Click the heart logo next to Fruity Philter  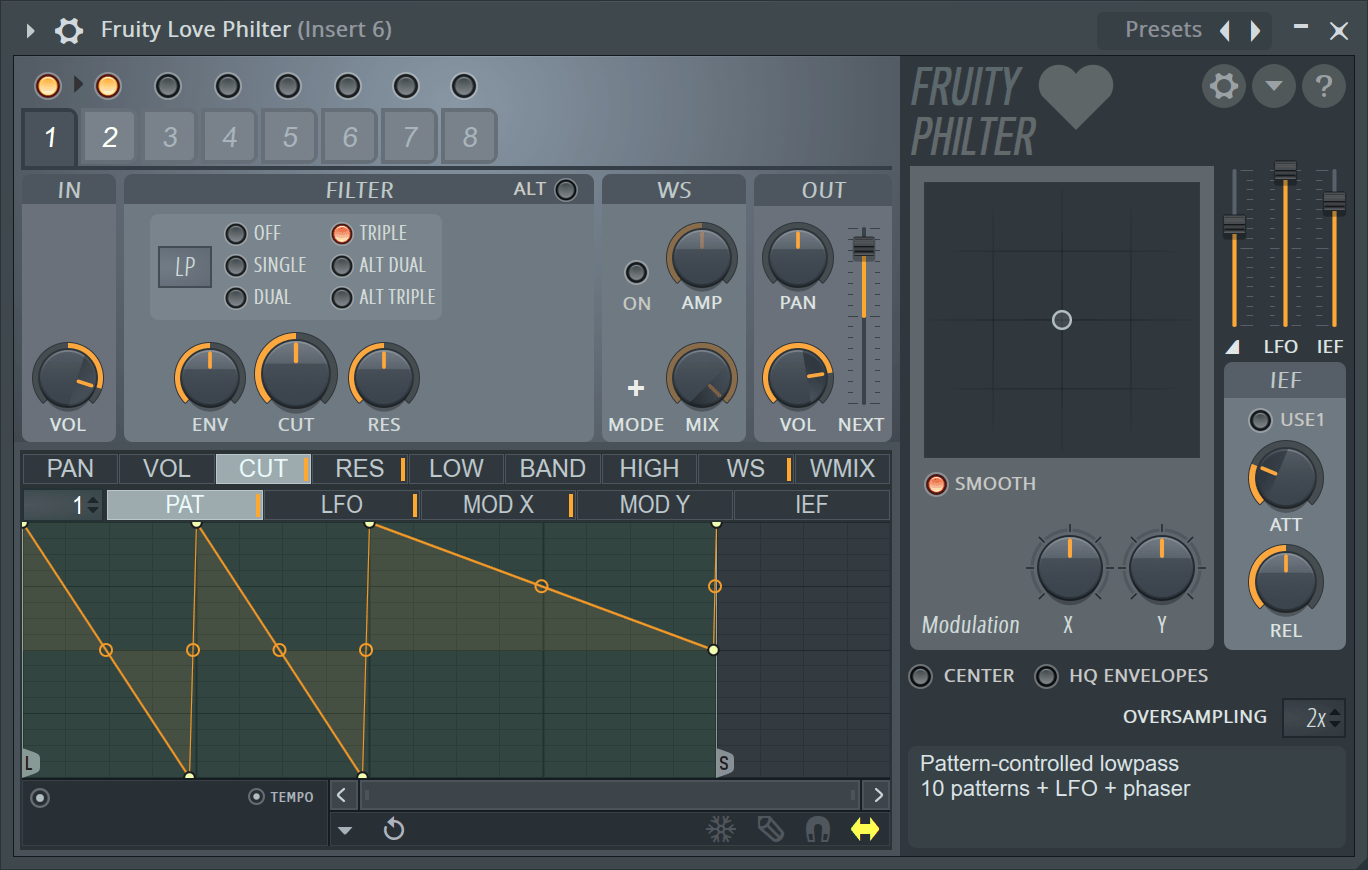(1077, 96)
